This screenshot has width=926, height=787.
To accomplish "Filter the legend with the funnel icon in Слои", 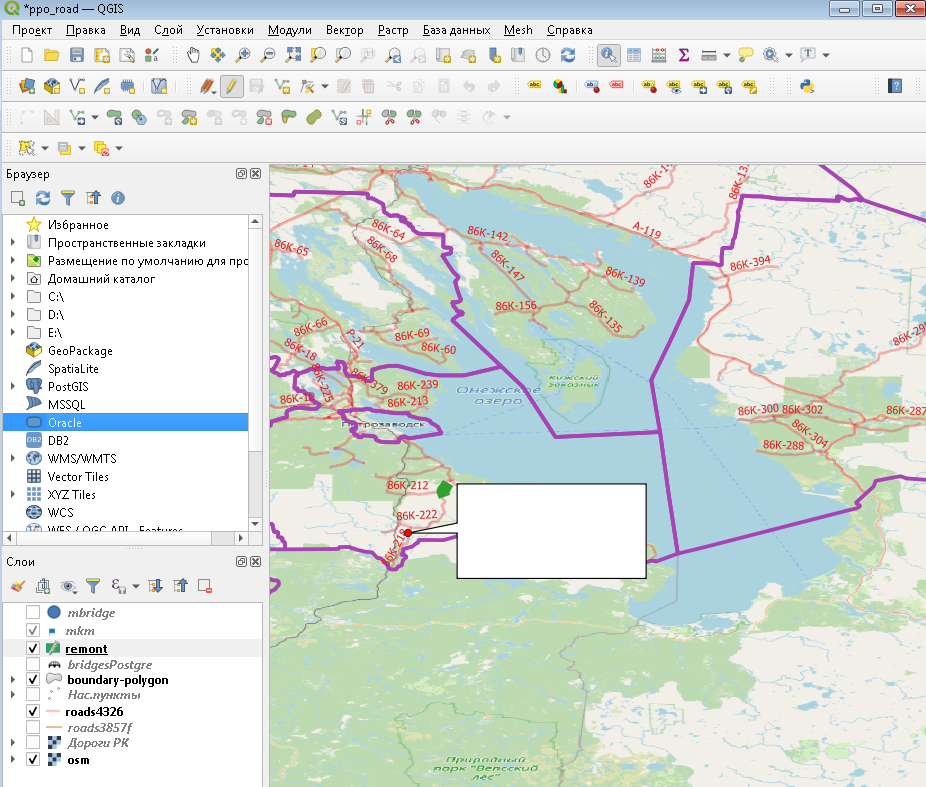I will [93, 586].
